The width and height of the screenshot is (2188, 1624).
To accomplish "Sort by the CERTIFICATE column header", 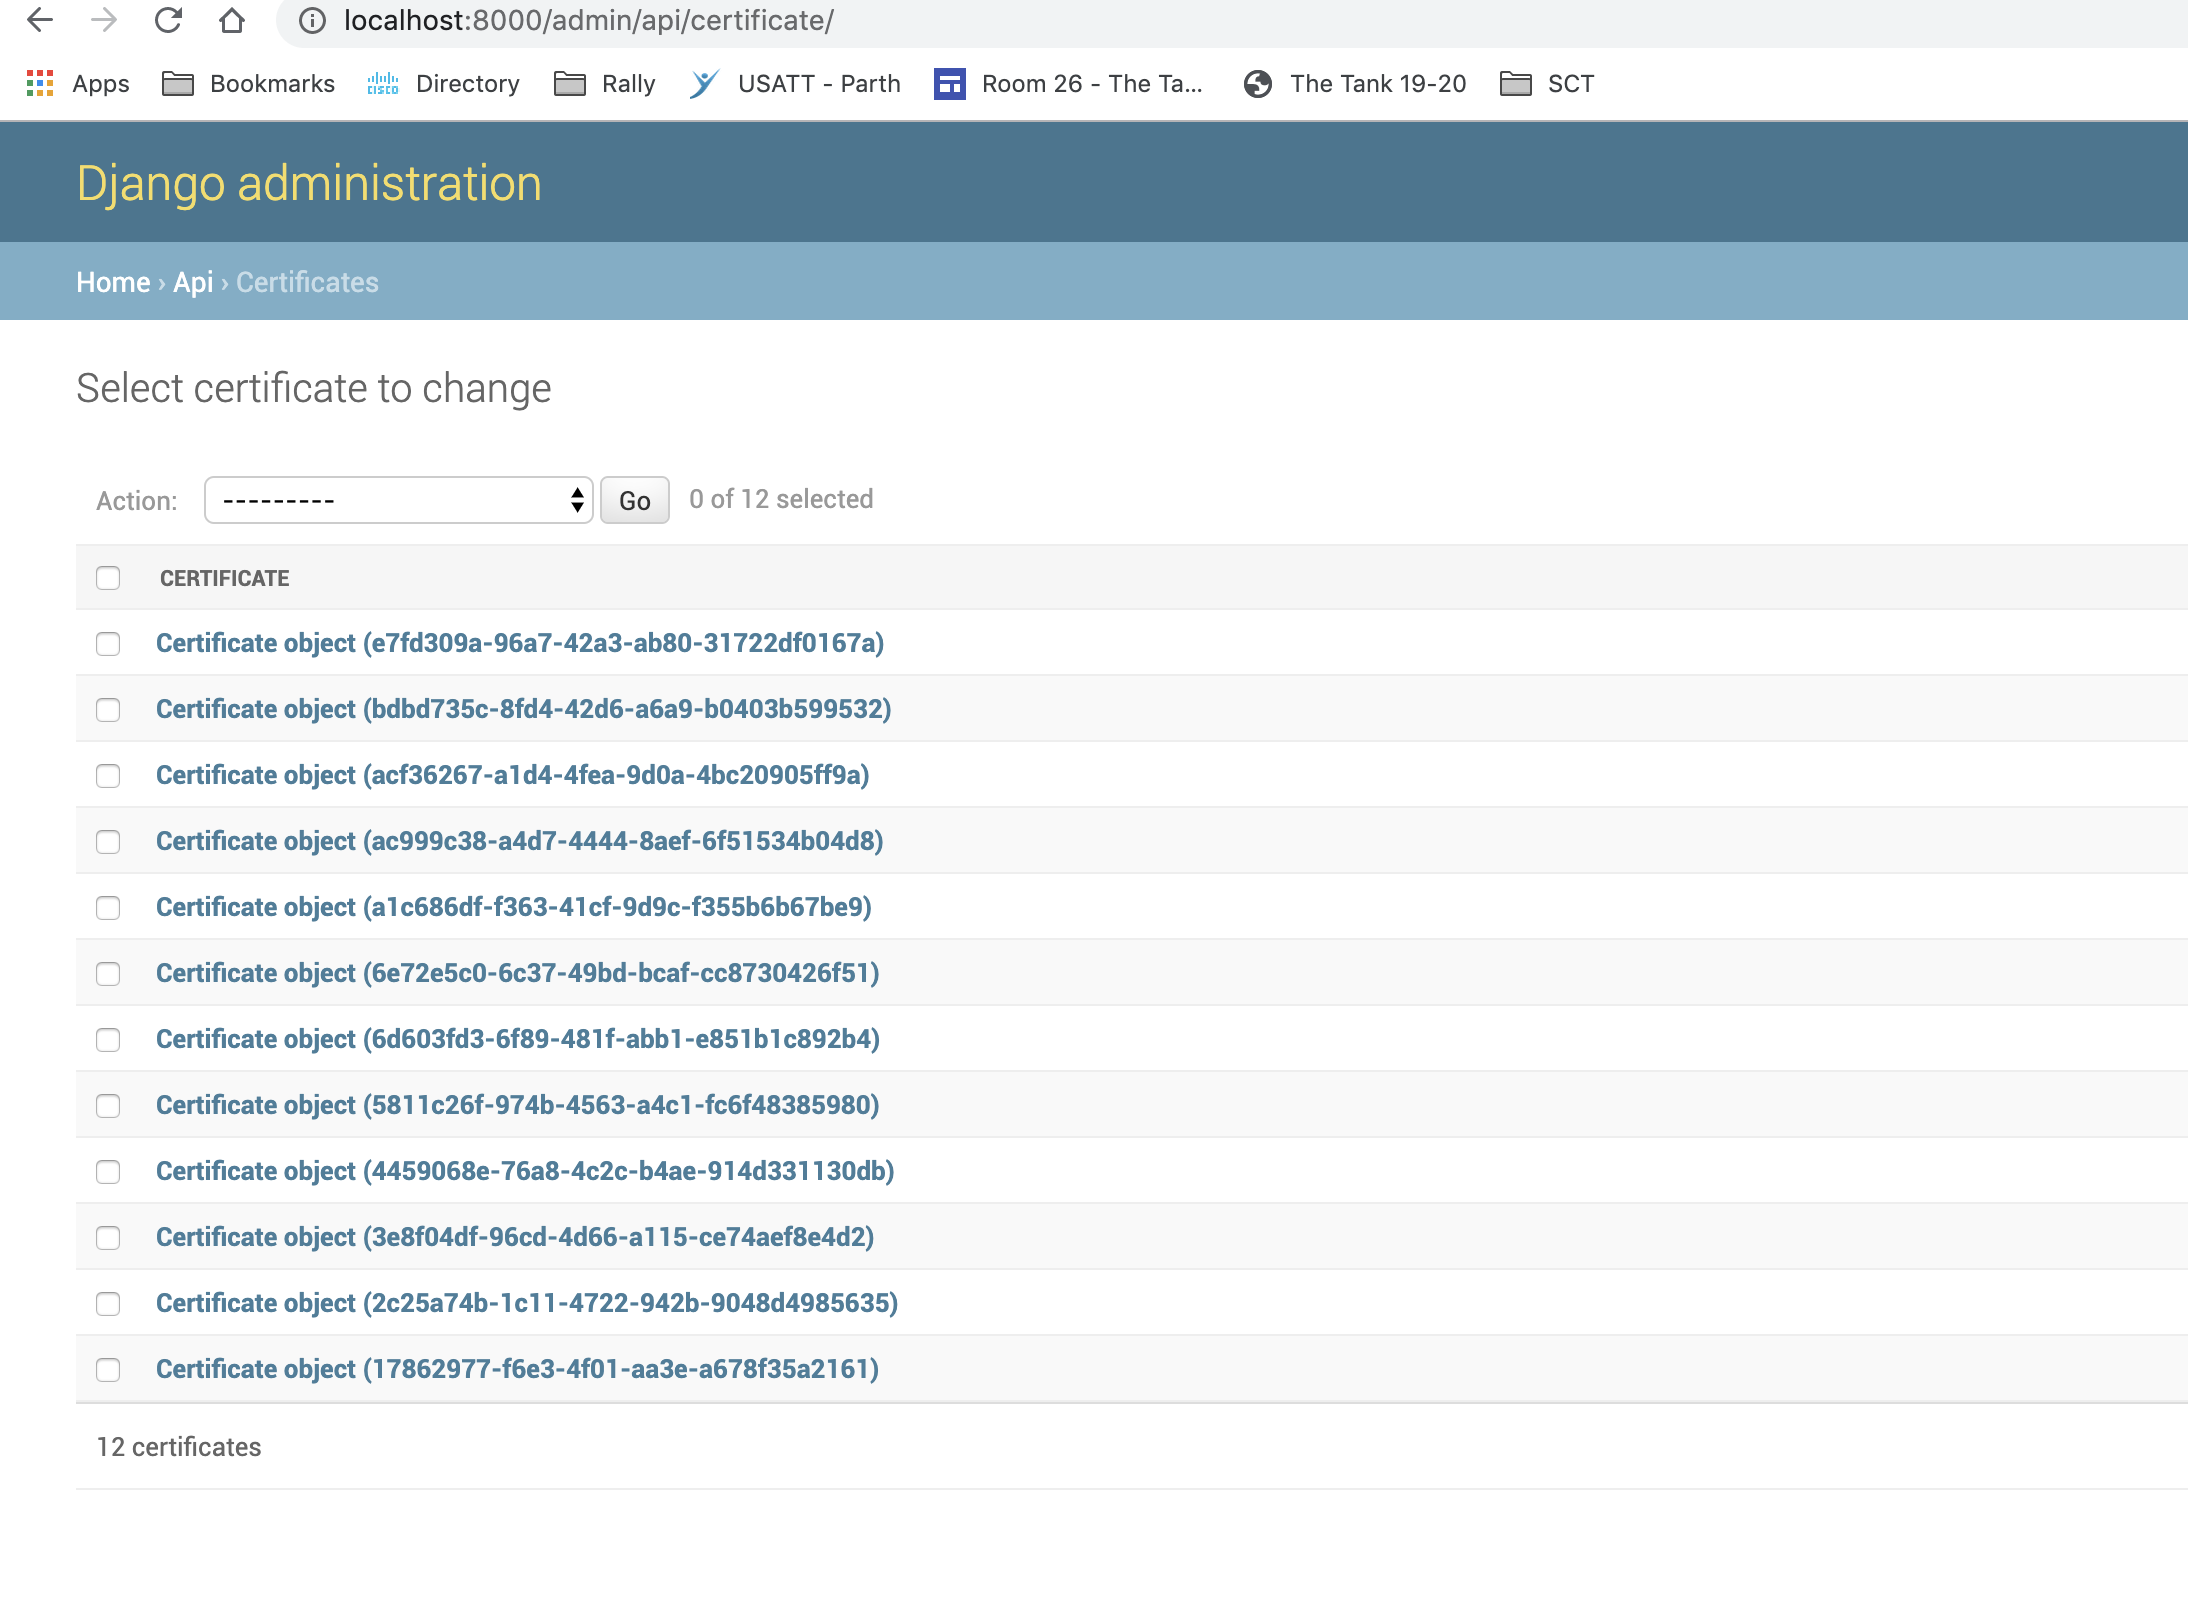I will tap(225, 578).
